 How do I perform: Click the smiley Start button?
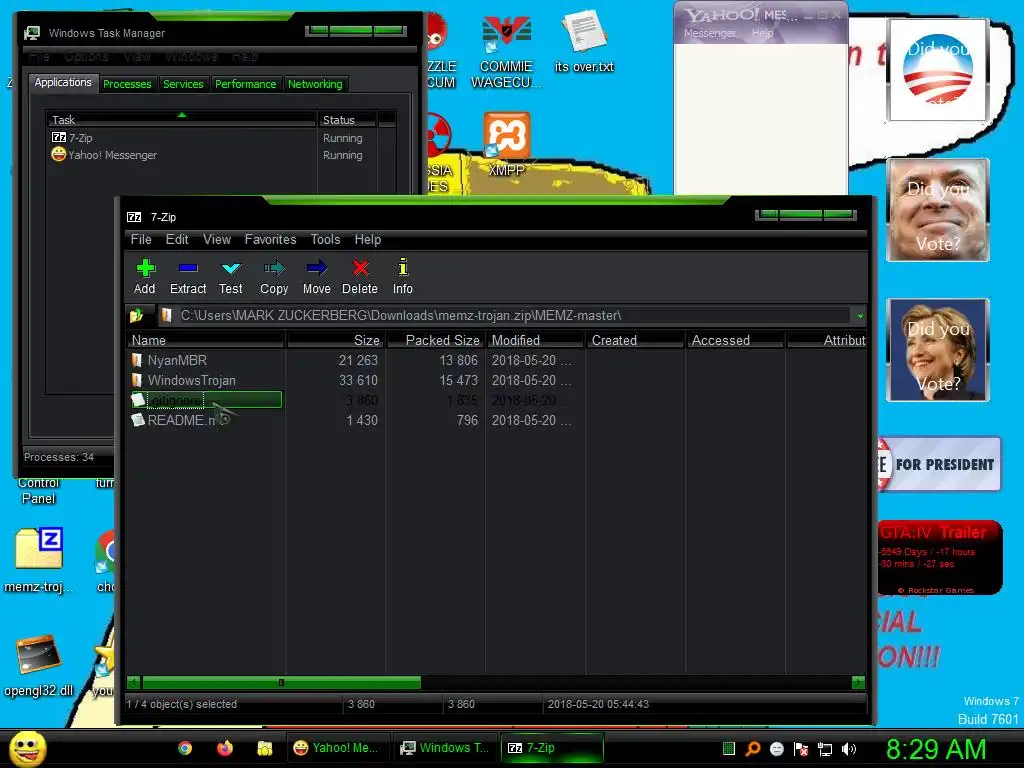tap(27, 748)
